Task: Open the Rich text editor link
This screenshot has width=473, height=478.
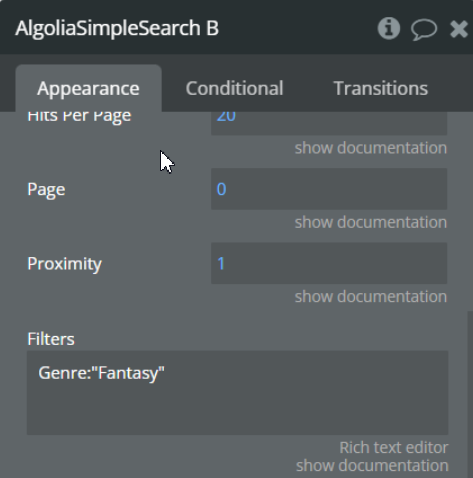Action: click(x=394, y=448)
